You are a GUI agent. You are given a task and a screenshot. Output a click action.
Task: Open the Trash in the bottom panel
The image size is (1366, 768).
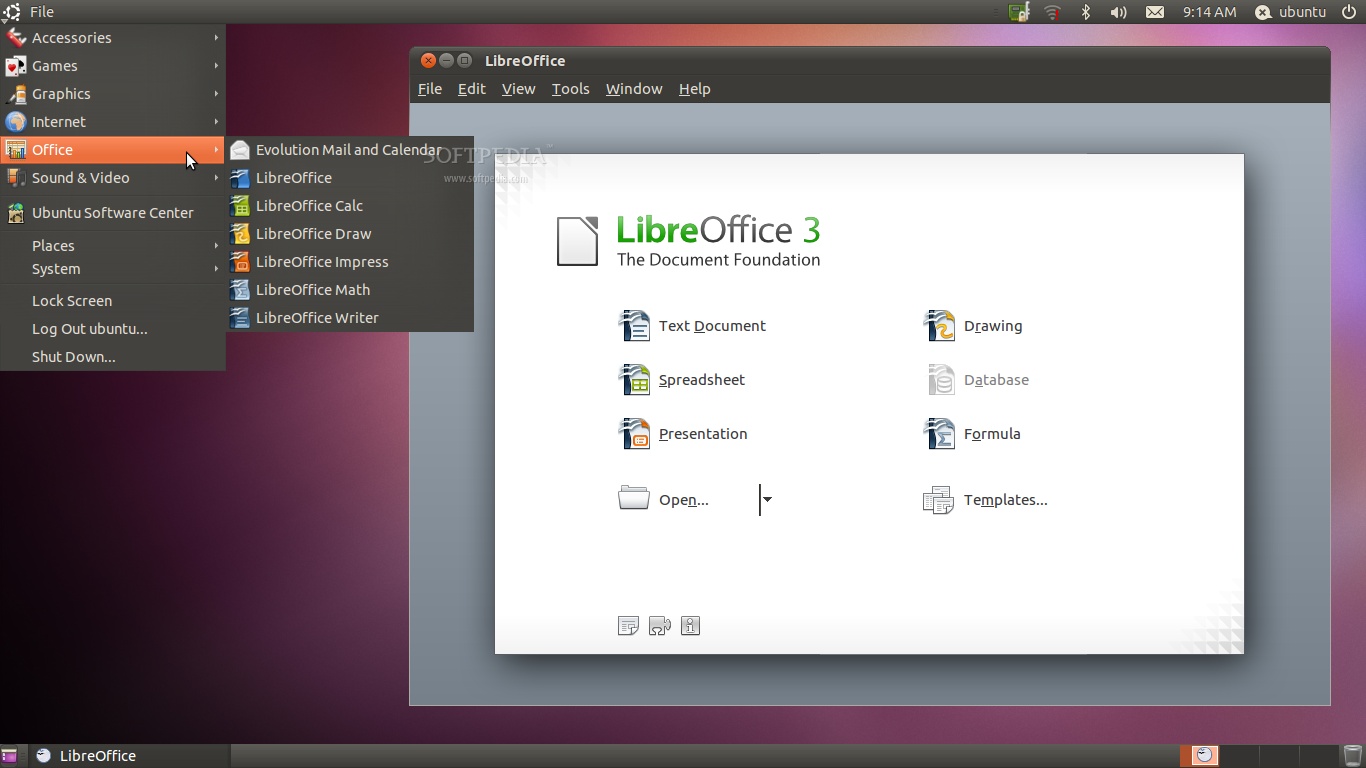pyautogui.click(x=1352, y=756)
